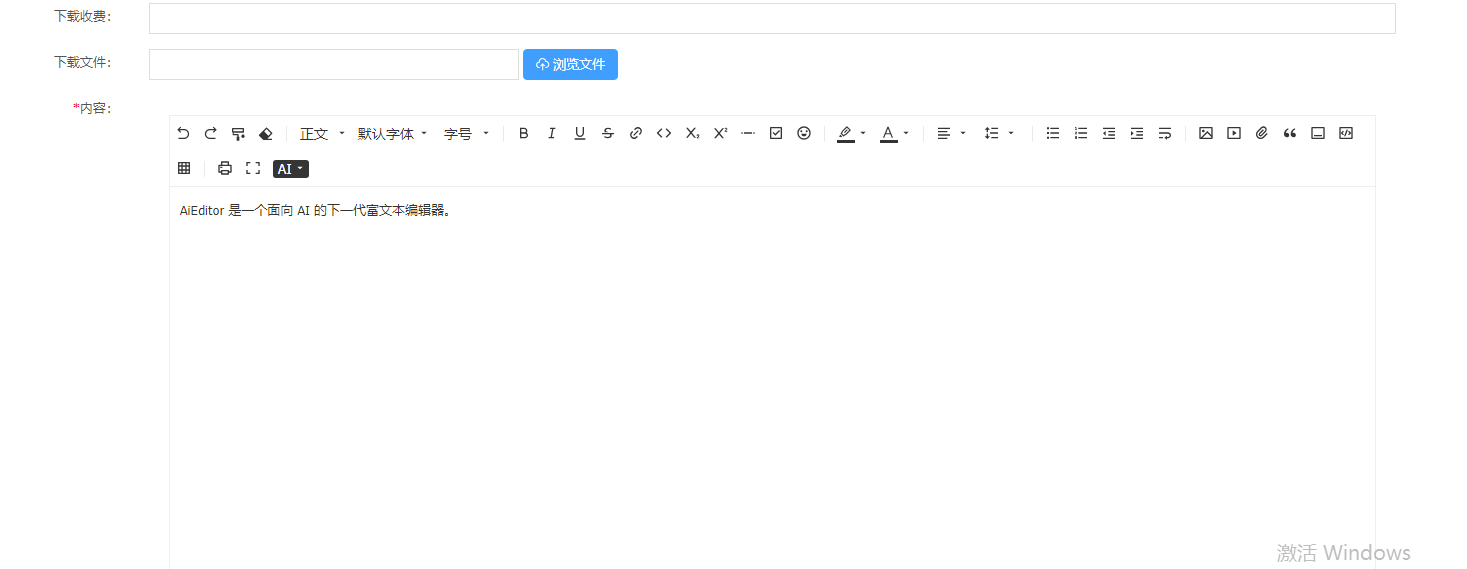Select the format painter tool
Viewport: 1467px width, 569px height.
[238, 133]
